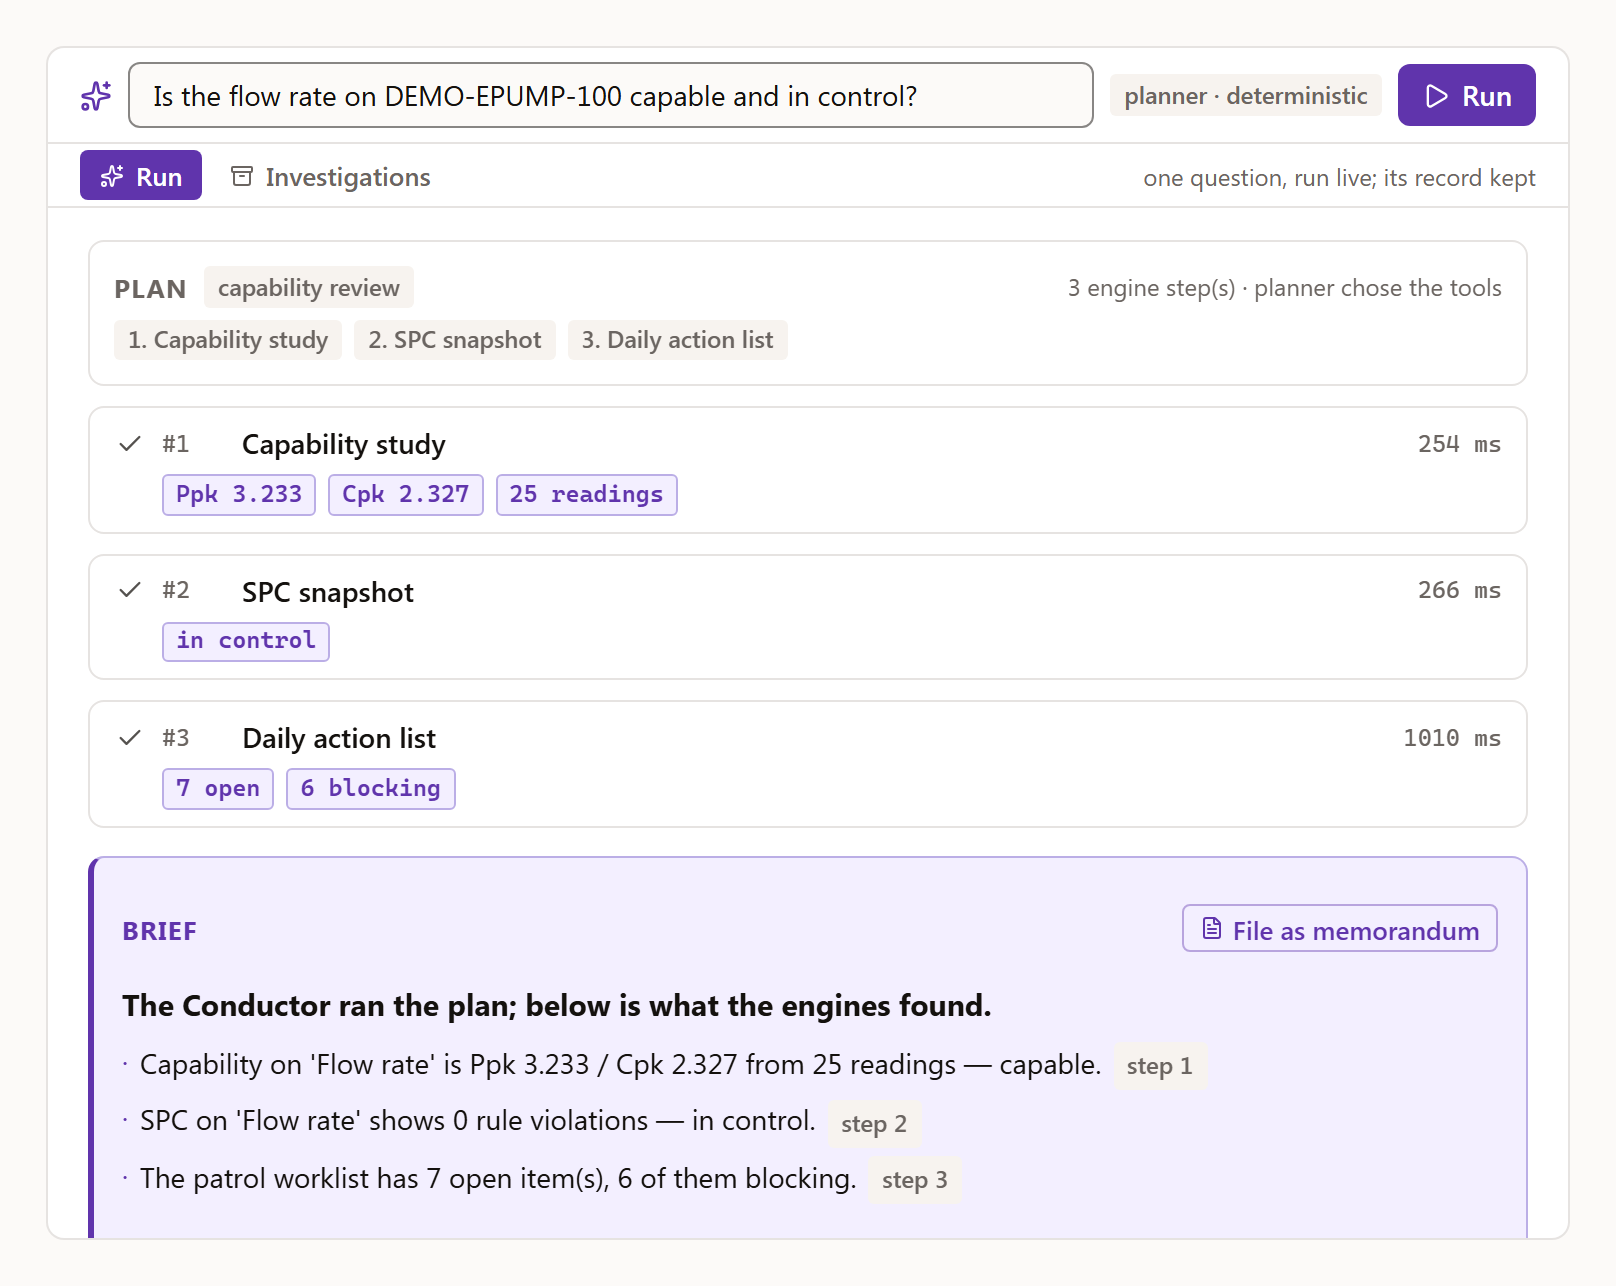Click the 3. Daily action list chip
1616x1286 pixels.
pos(678,340)
